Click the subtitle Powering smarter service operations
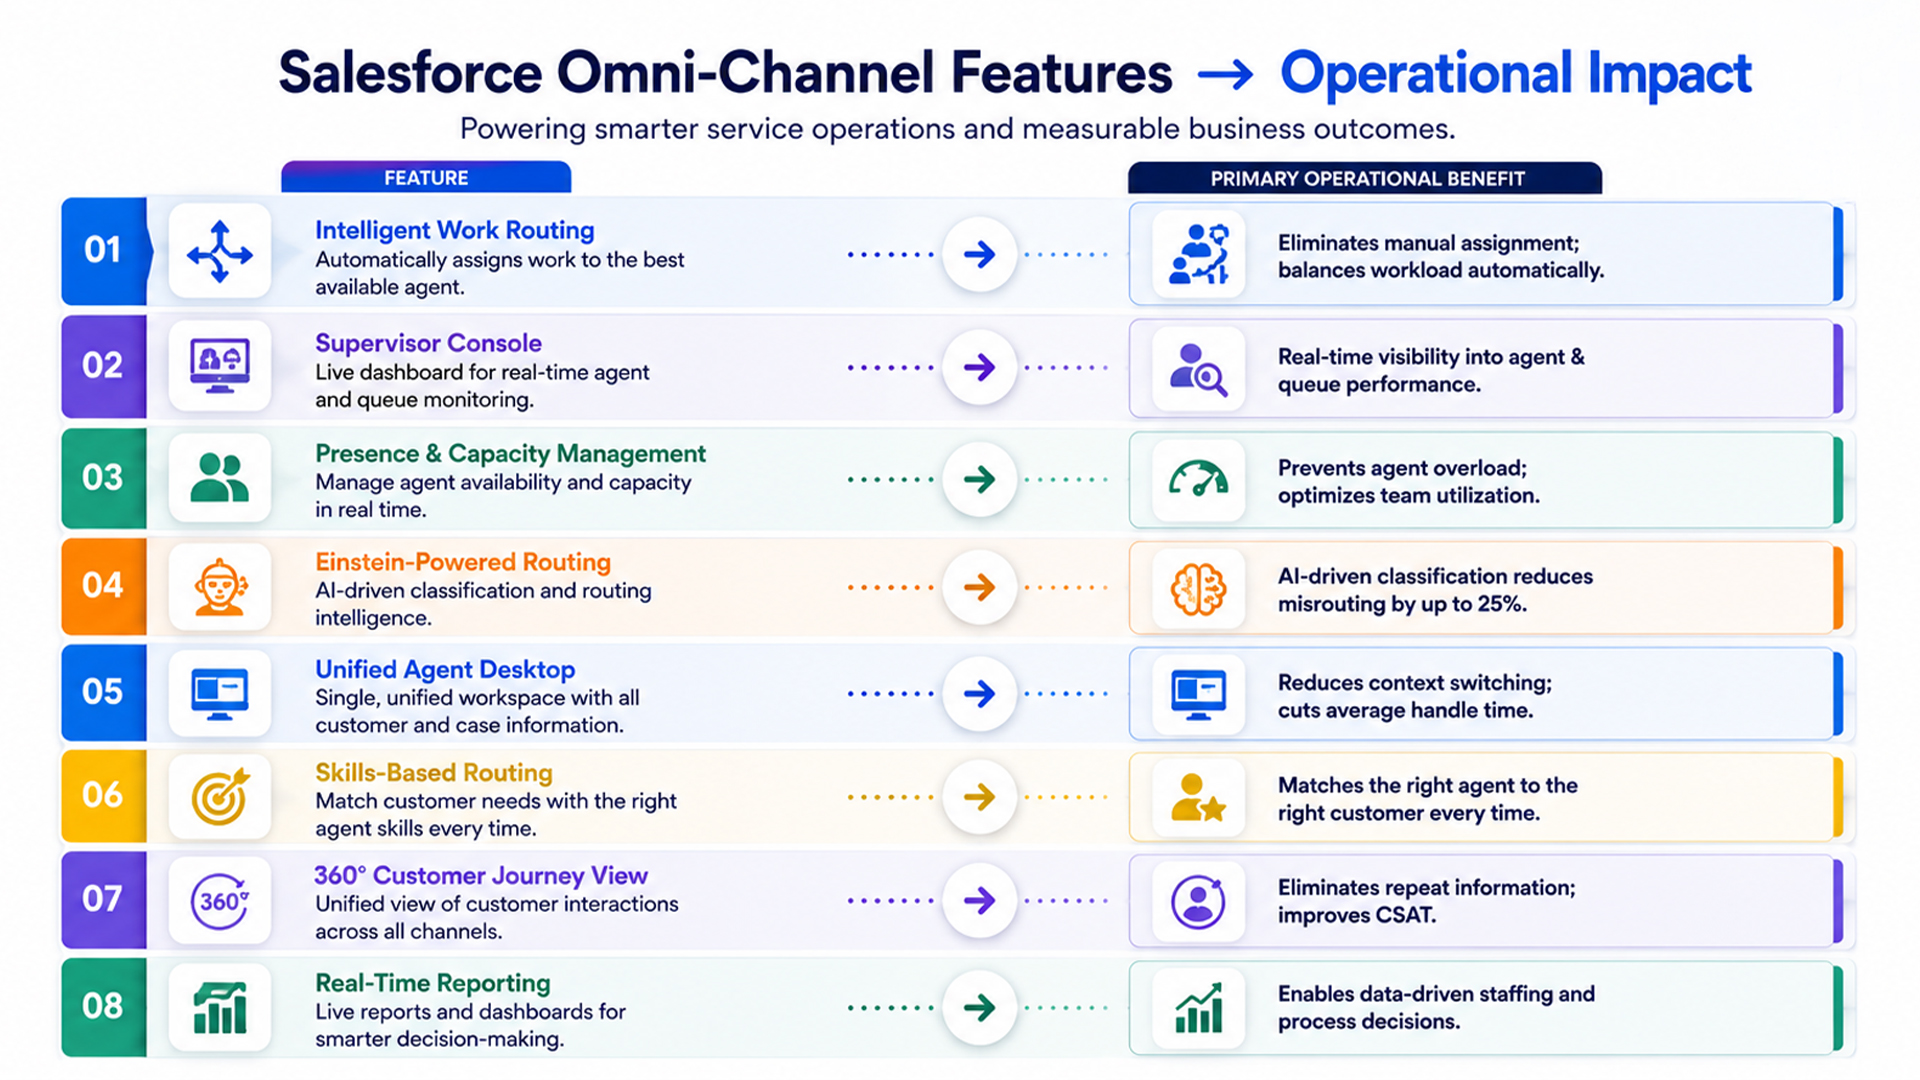Viewport: 1920px width, 1080px height. (957, 129)
